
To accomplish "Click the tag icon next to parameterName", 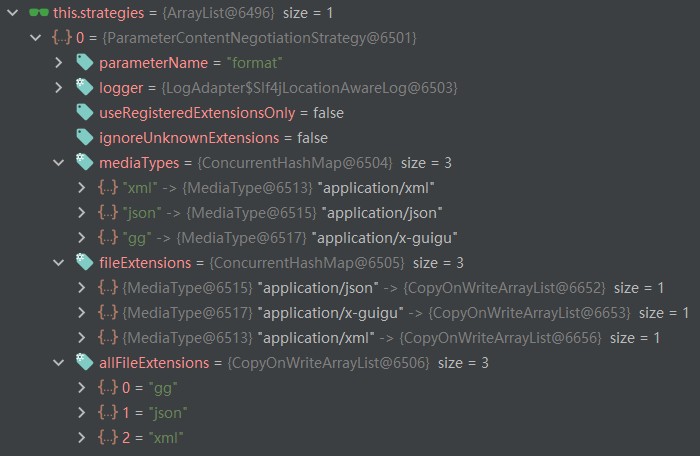I will click(85, 62).
